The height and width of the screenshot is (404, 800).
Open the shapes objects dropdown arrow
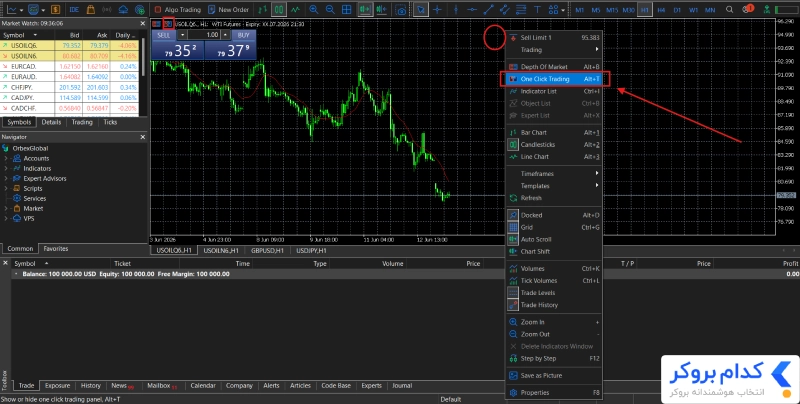pyautogui.click(x=563, y=10)
